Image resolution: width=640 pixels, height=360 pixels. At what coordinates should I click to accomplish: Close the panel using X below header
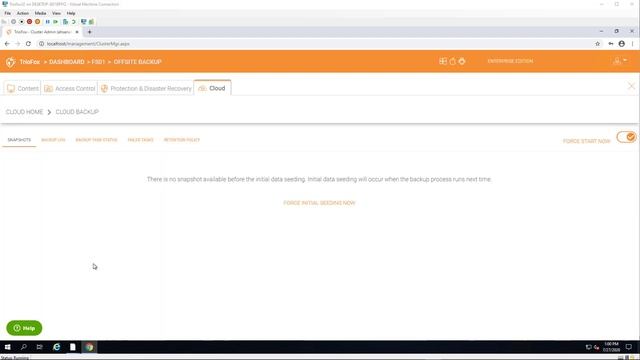pos(631,86)
